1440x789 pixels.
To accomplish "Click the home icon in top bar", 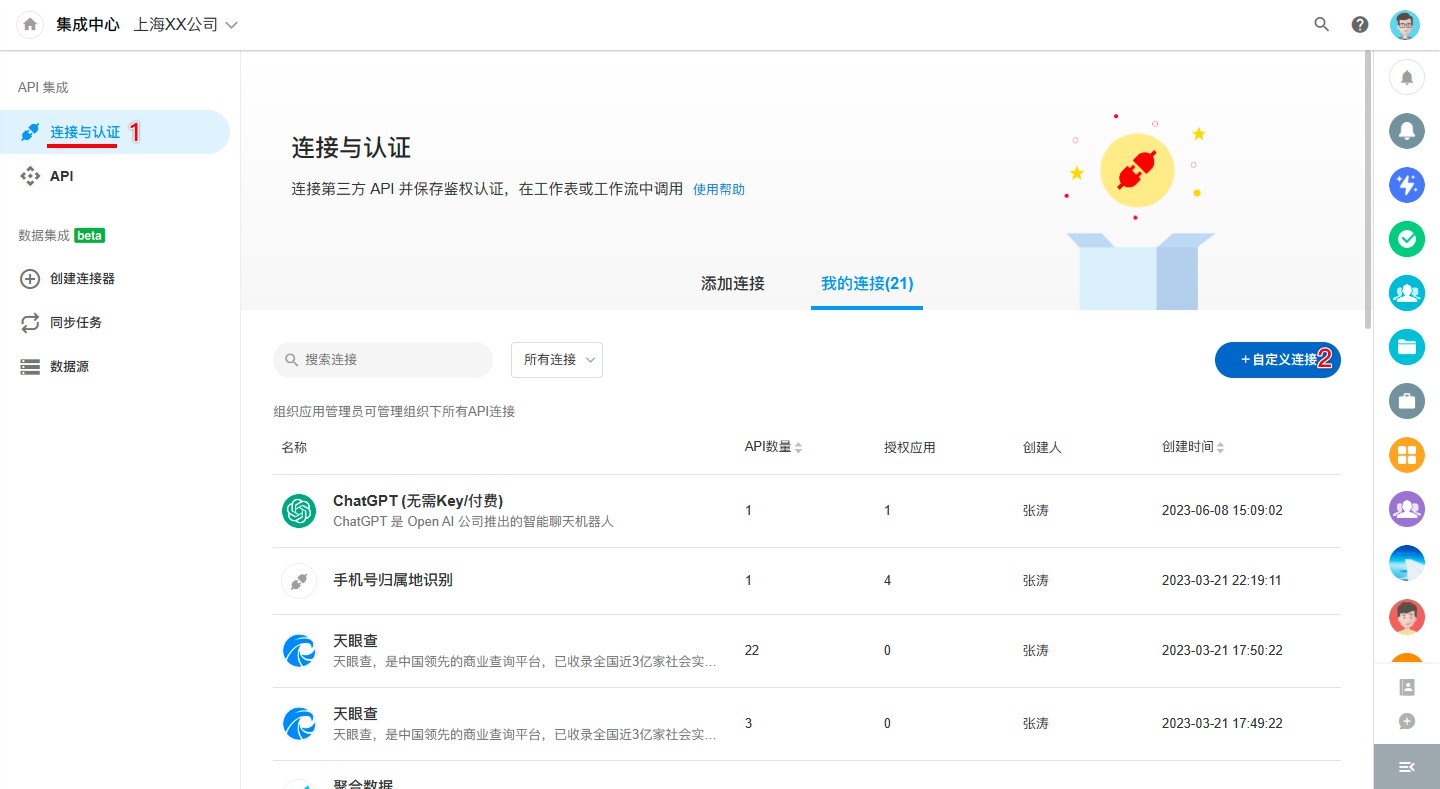I will 30,25.
